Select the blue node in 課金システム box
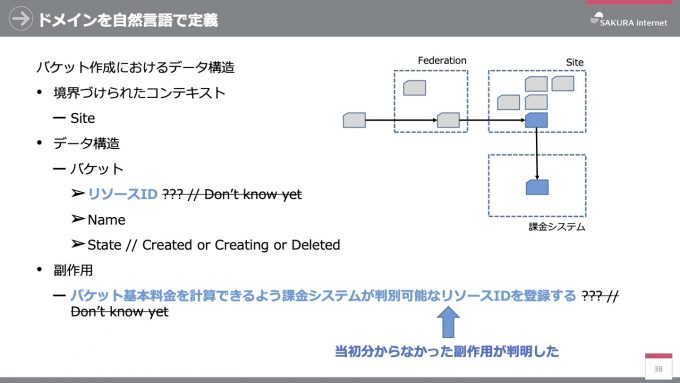 [x=537, y=187]
